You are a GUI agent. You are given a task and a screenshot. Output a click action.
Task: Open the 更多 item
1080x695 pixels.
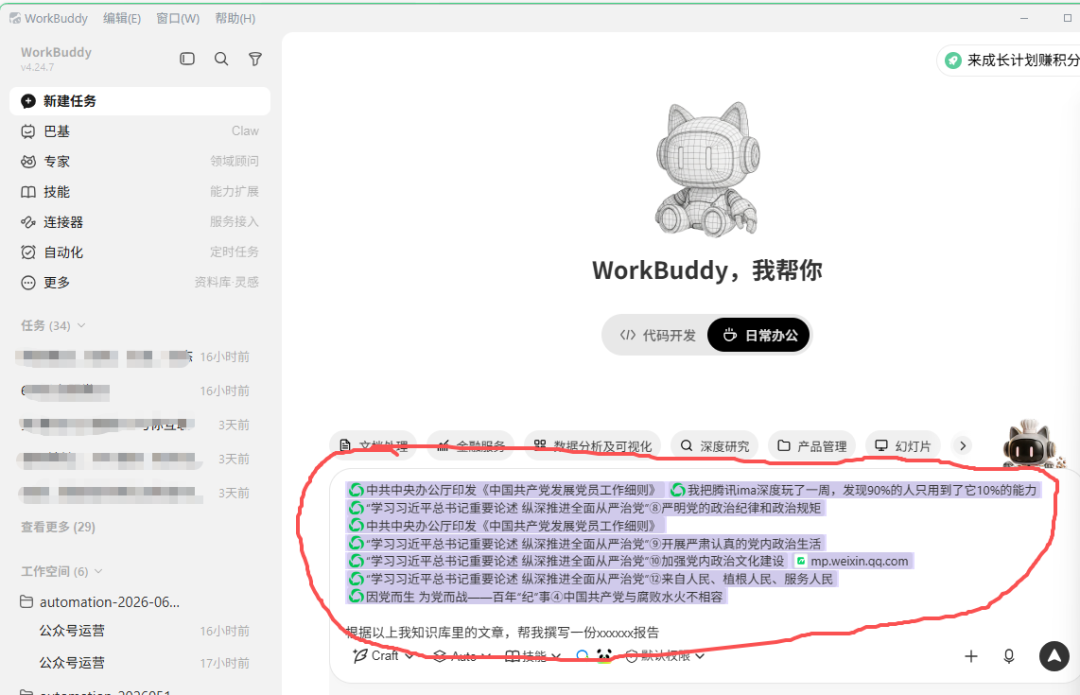click(x=140, y=282)
